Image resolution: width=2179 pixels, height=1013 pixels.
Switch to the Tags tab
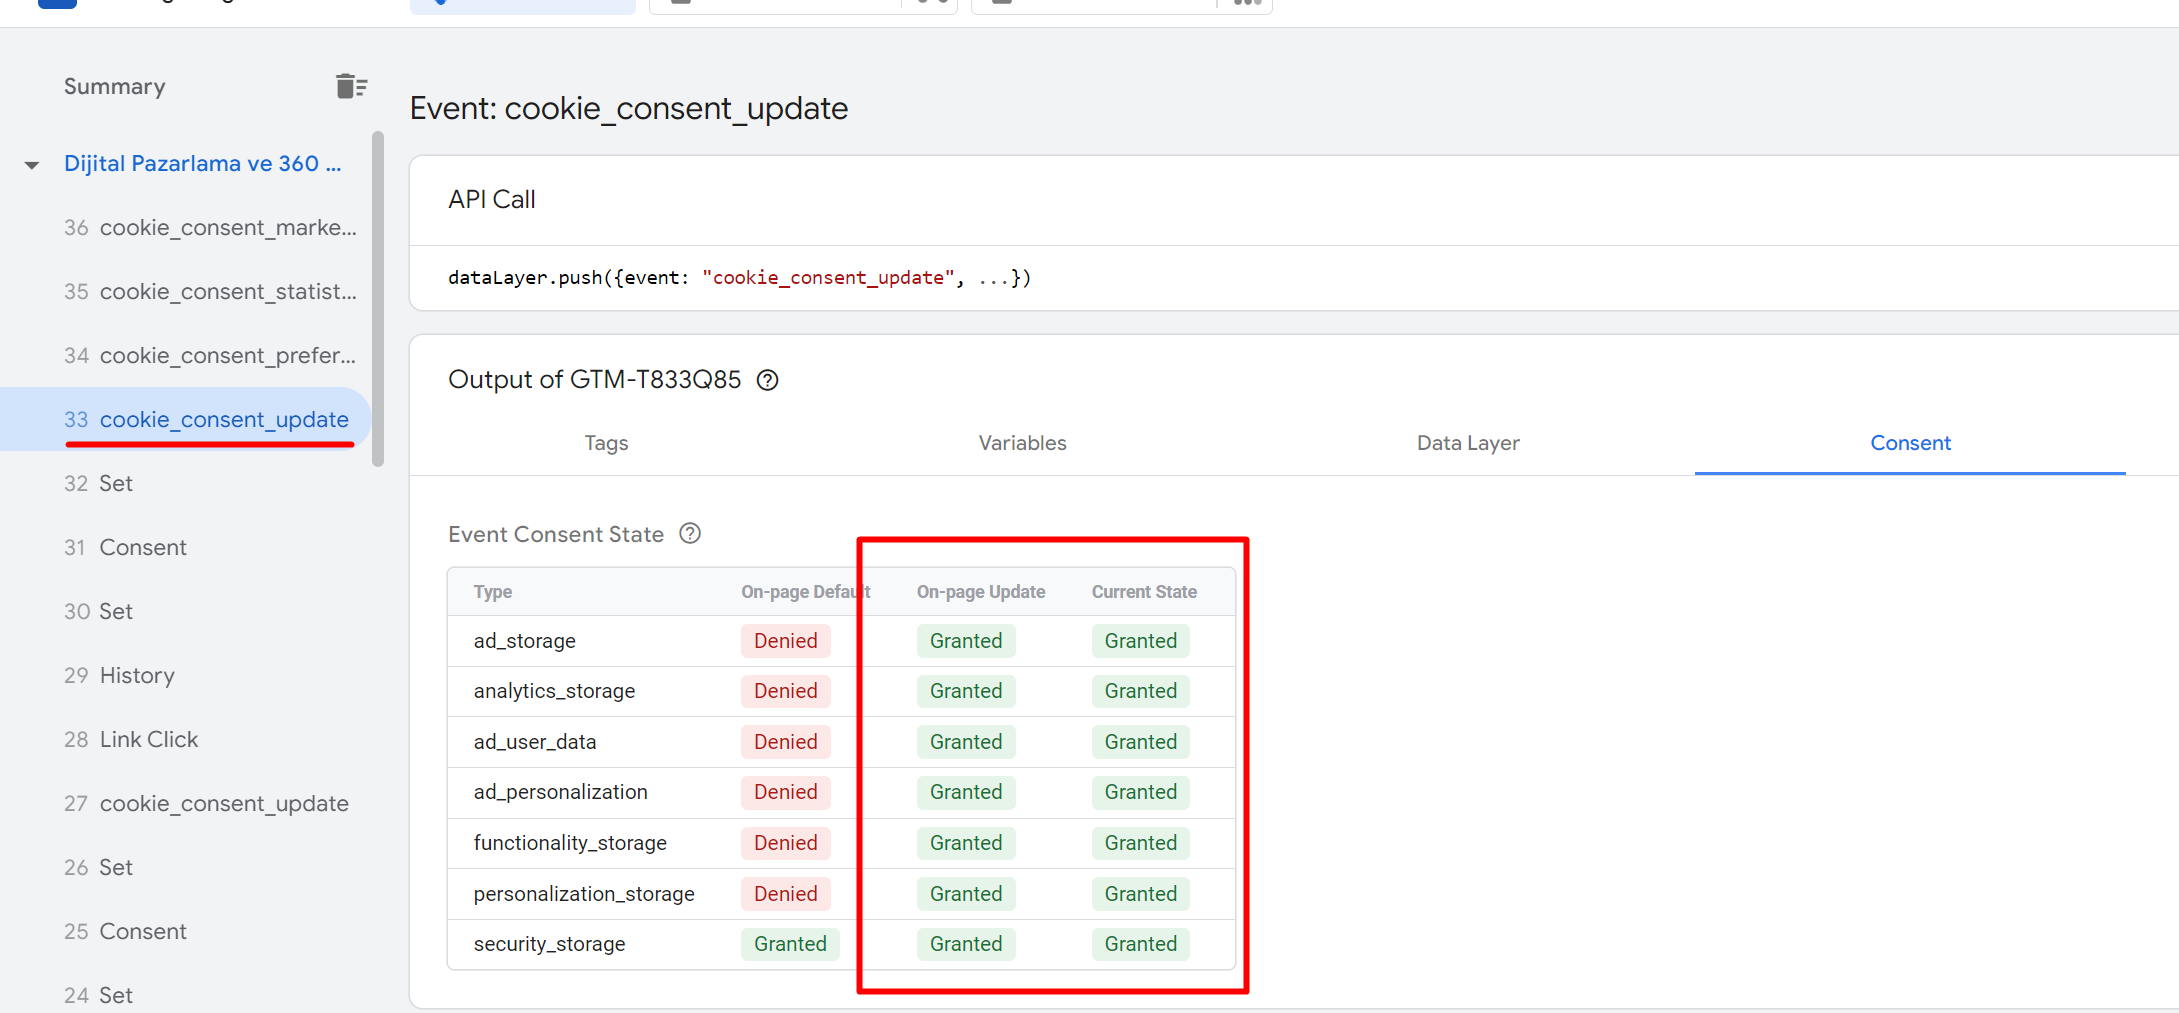pos(606,443)
